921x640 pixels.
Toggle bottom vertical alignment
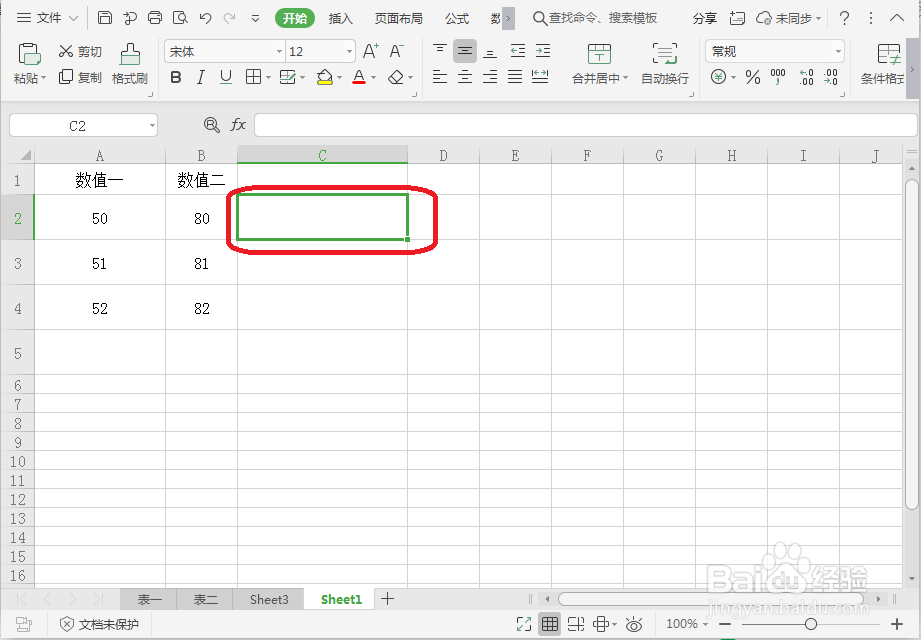point(490,51)
